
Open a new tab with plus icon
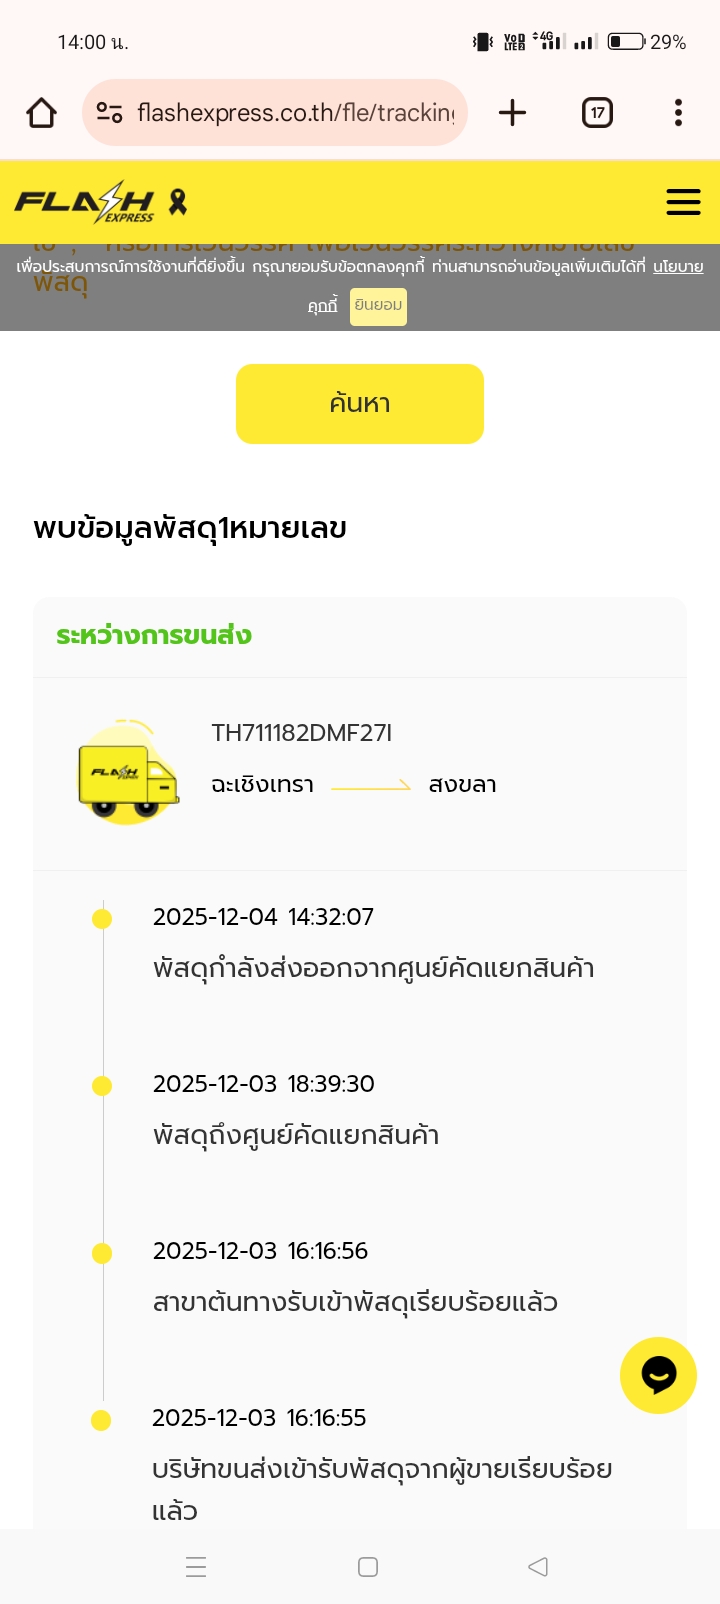512,113
